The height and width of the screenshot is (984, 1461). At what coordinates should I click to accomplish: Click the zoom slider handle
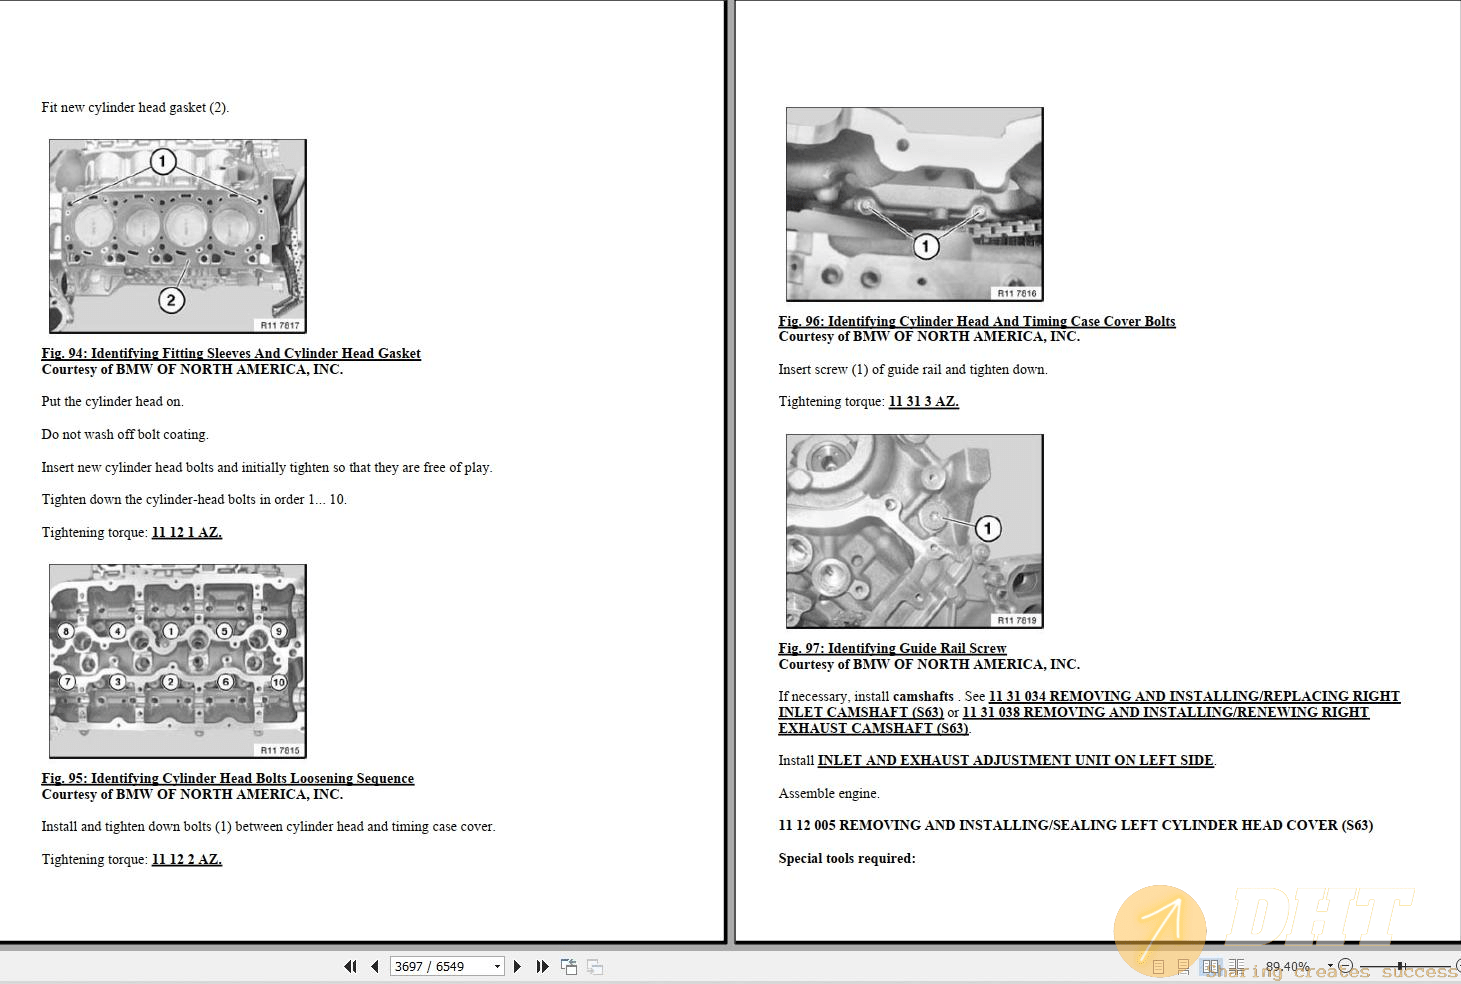[x=1400, y=967]
